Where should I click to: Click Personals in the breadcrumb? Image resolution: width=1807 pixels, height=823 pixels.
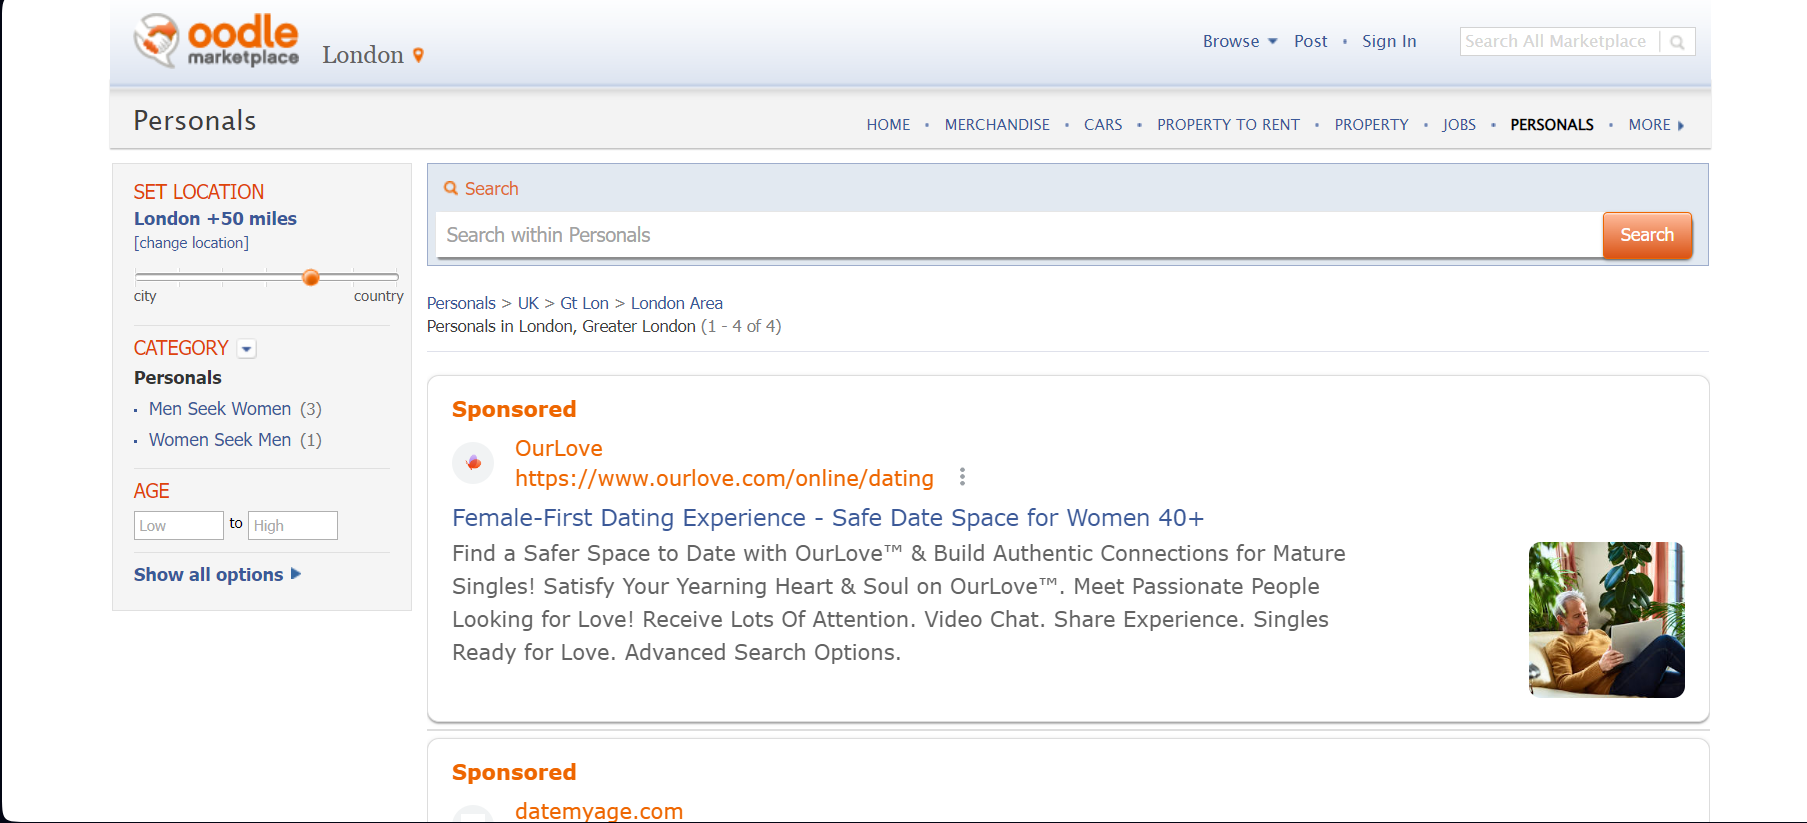(461, 303)
